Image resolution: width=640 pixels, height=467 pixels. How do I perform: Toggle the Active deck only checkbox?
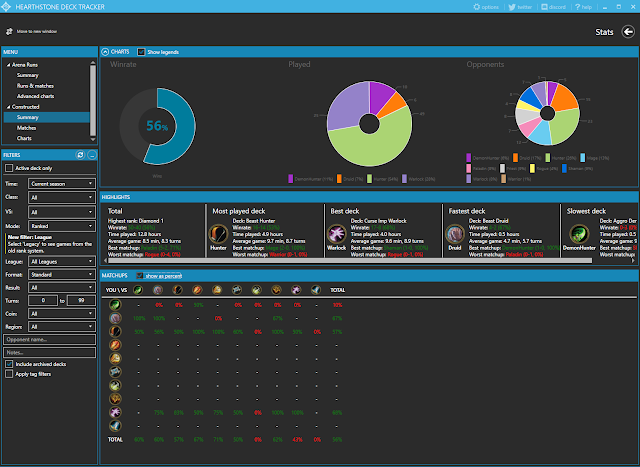tap(9, 168)
